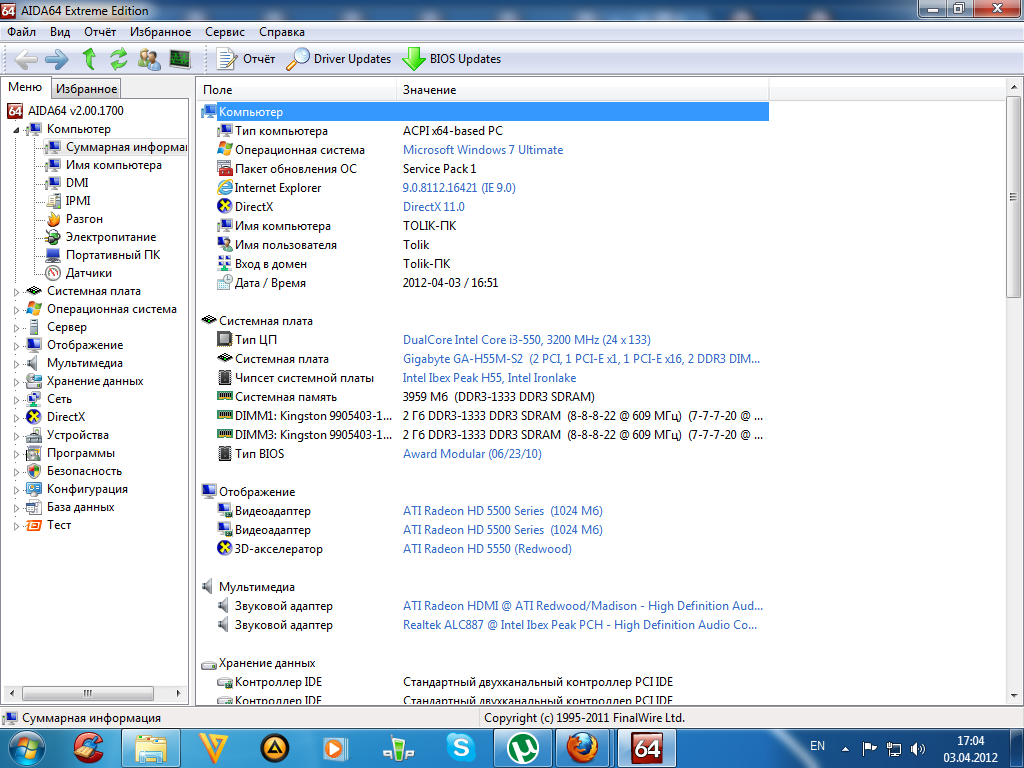This screenshot has height=768, width=1024.
Task: Open the DualCore Intel Core i3-550 link
Action: pos(526,340)
